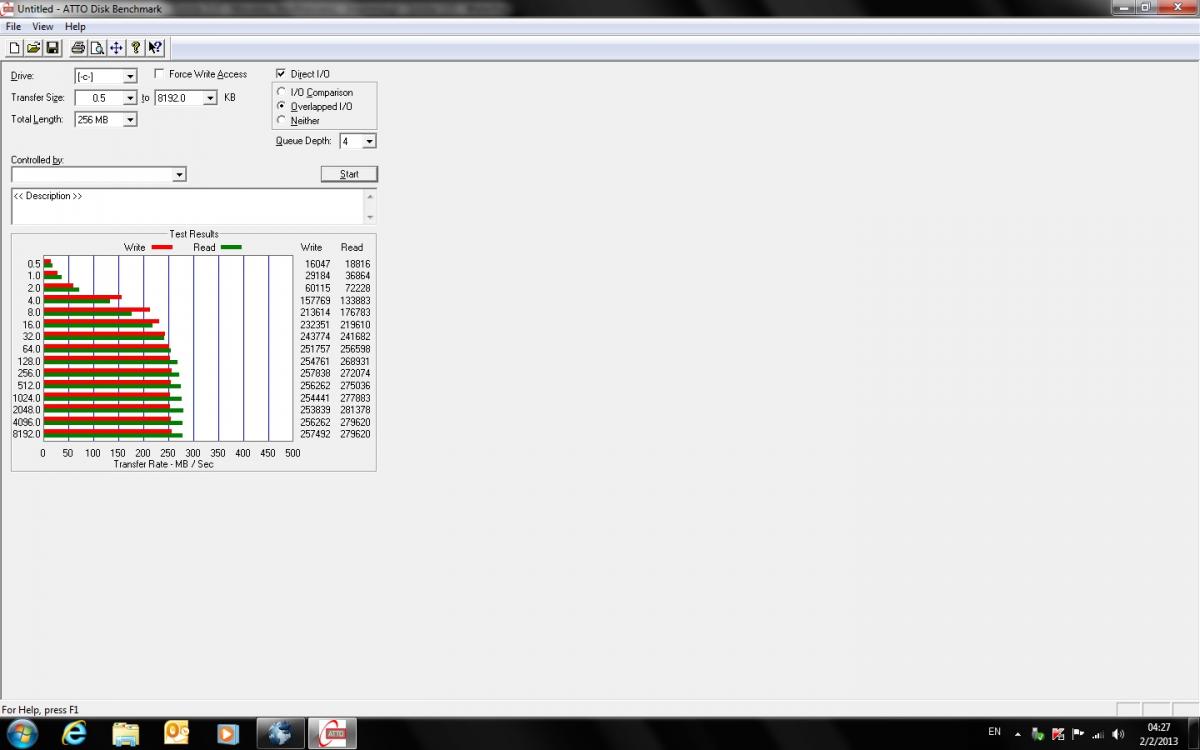
Task: Open Windows Media Player taskbar icon
Action: [x=229, y=733]
